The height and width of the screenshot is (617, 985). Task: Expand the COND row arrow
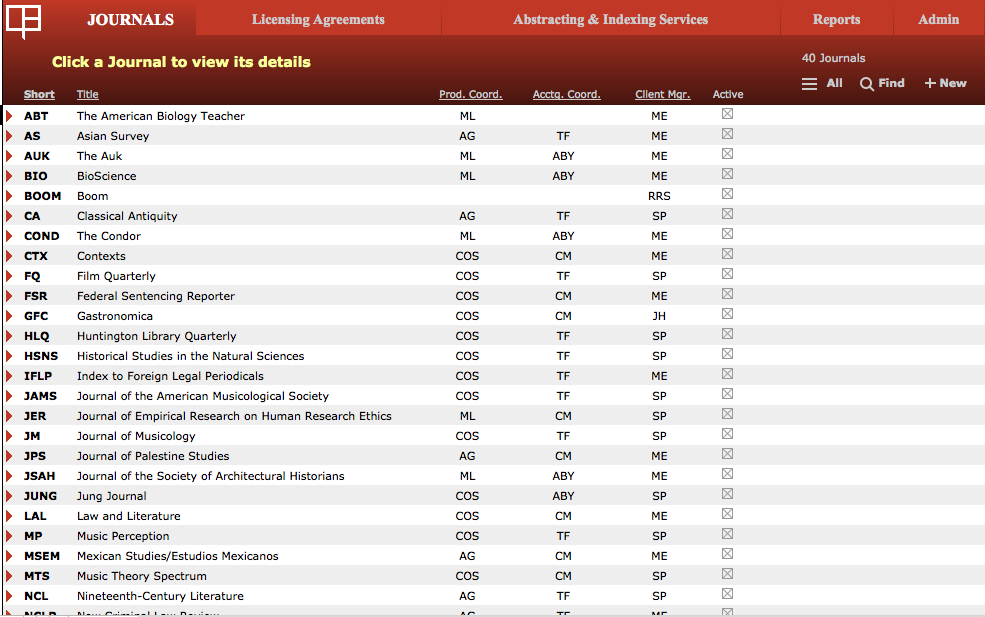pyautogui.click(x=9, y=236)
